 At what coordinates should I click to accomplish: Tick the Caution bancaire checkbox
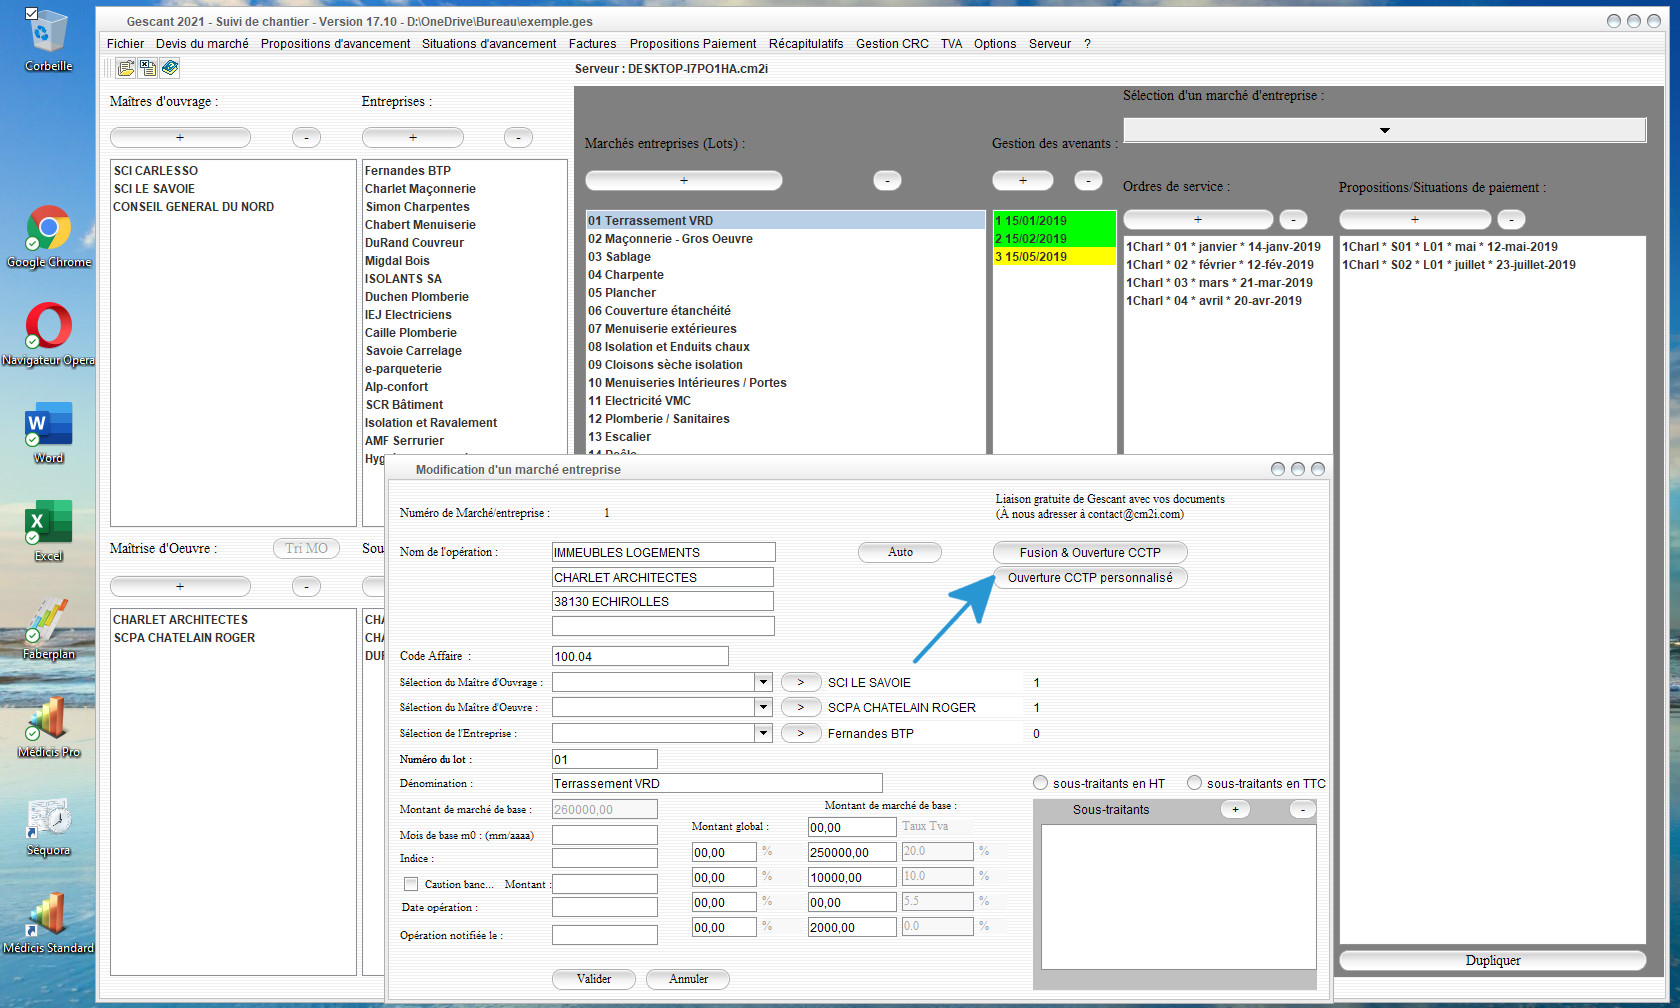click(x=411, y=884)
